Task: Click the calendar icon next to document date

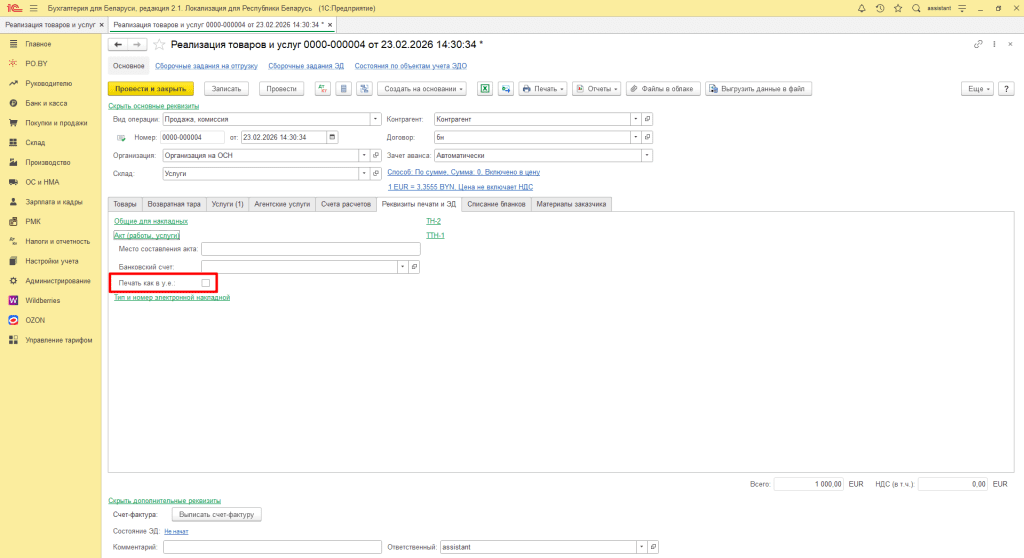Action: pyautogui.click(x=332, y=137)
